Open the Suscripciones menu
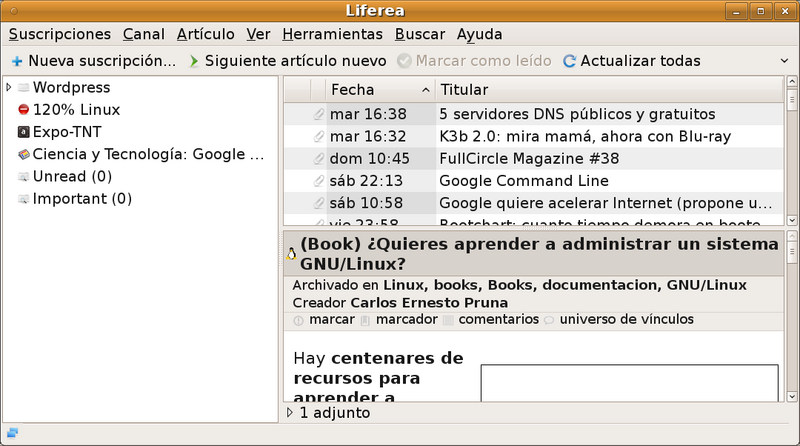This screenshot has height=446, width=800. [x=60, y=34]
